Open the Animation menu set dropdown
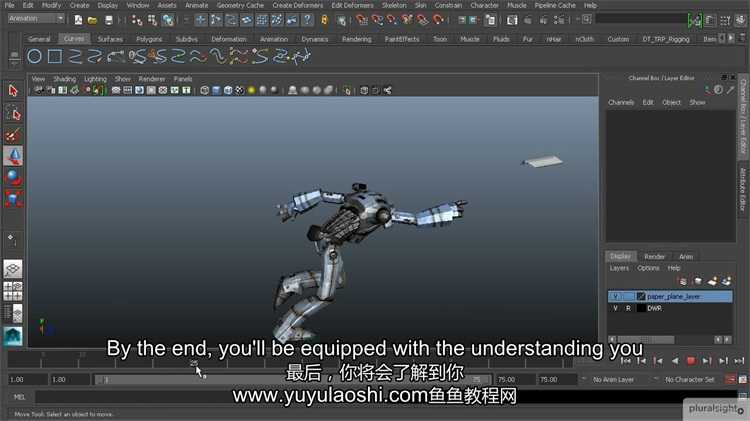 pyautogui.click(x=36, y=19)
